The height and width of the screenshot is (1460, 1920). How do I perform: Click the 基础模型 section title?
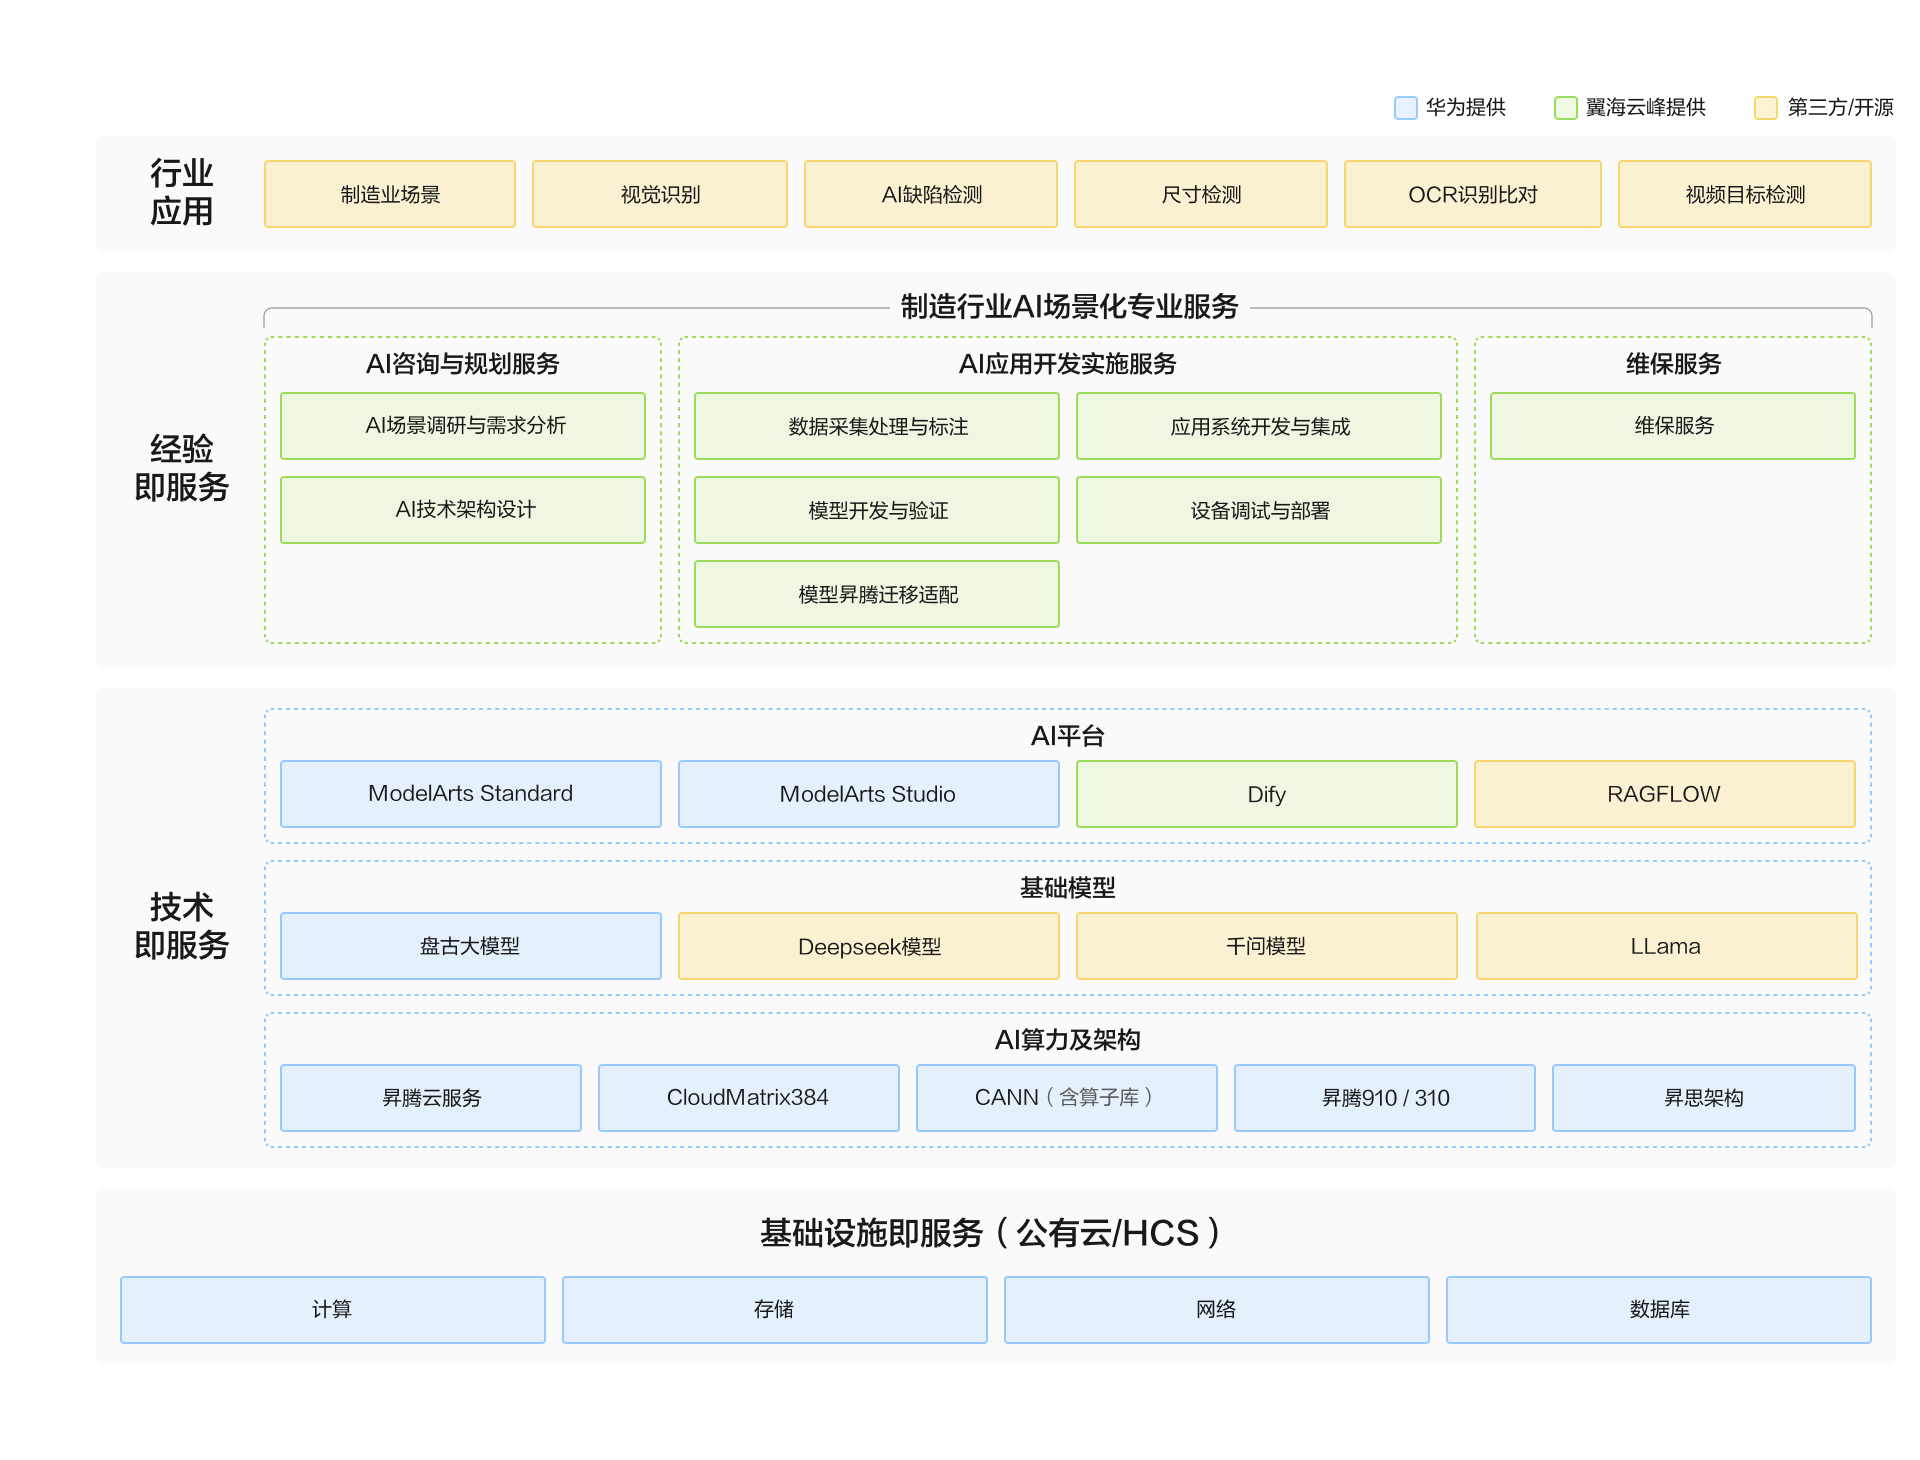click(x=1068, y=888)
